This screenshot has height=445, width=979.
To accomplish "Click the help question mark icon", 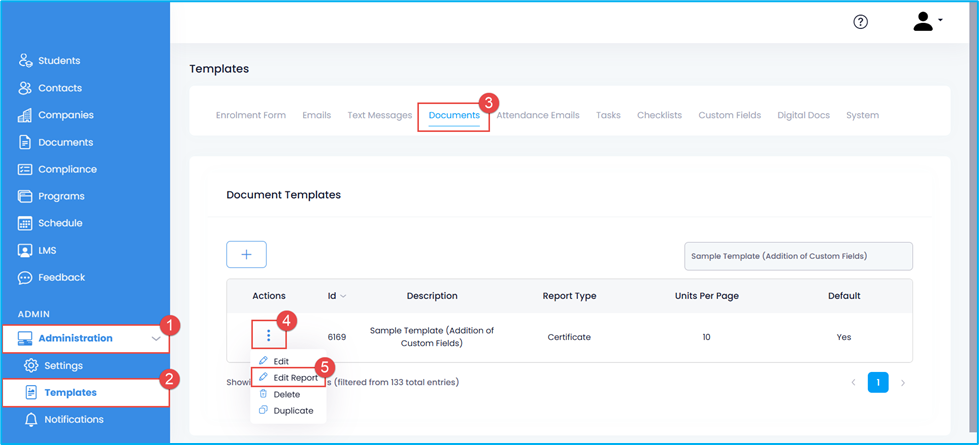I will [x=860, y=22].
